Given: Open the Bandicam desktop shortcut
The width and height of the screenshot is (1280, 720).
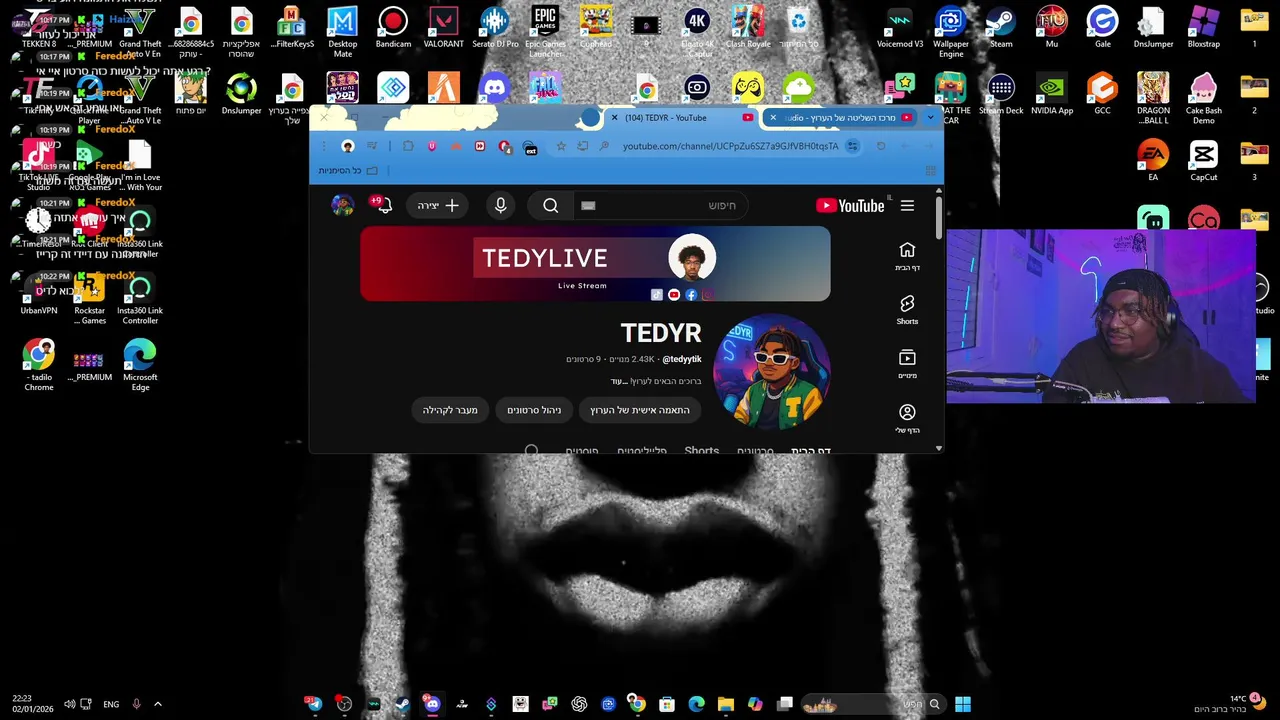Looking at the screenshot, I should click(393, 28).
